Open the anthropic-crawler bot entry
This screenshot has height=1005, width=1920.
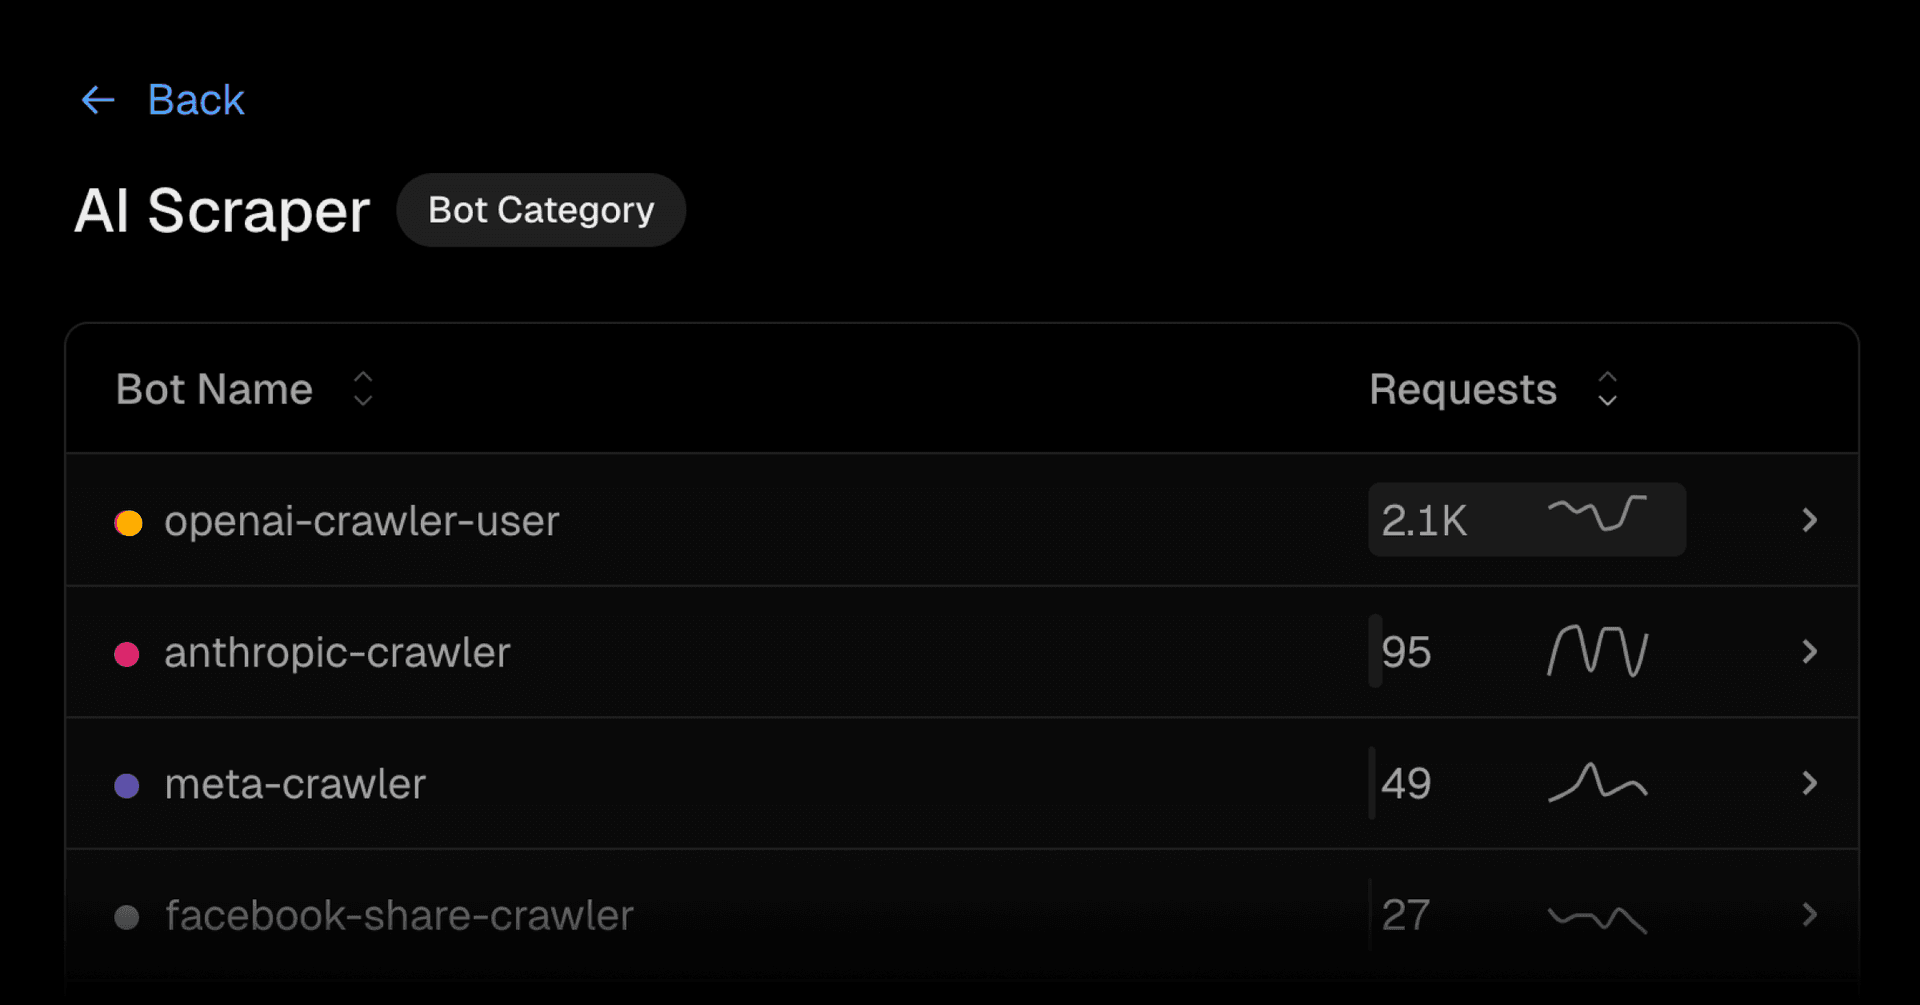[337, 653]
